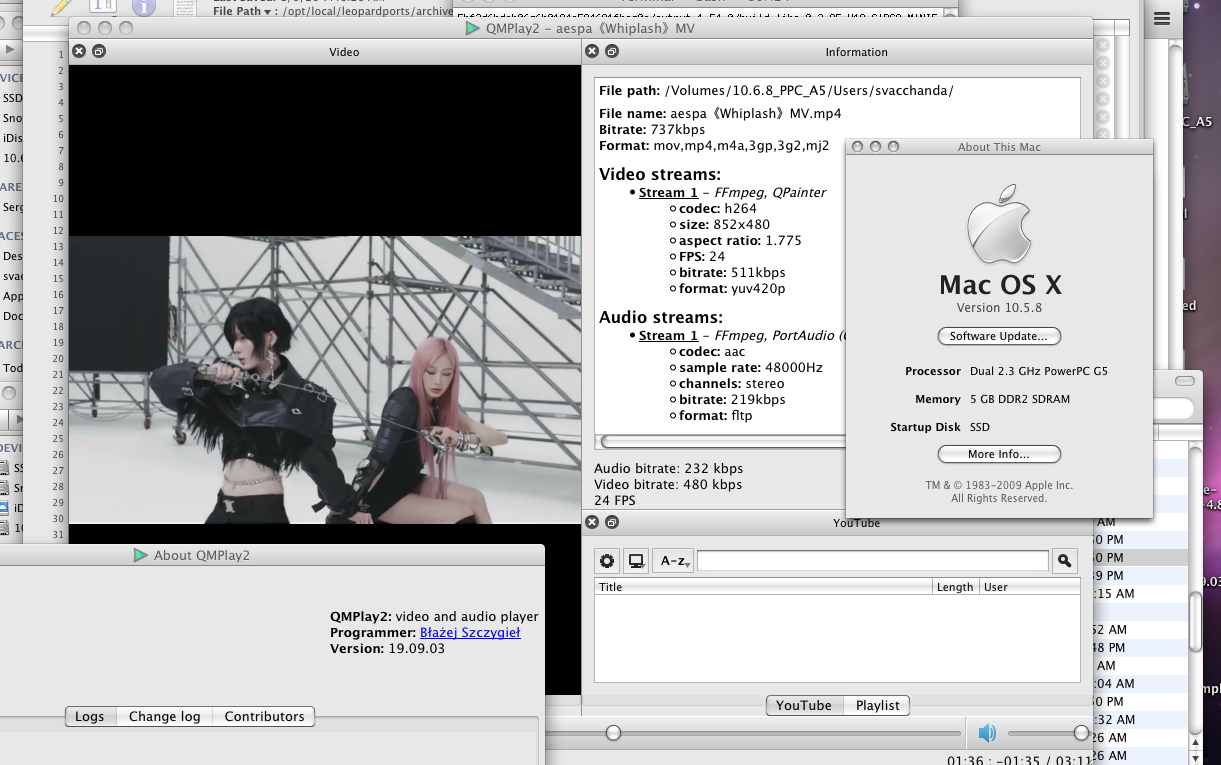Click the Apple logo in About This Mac

(x=999, y=224)
